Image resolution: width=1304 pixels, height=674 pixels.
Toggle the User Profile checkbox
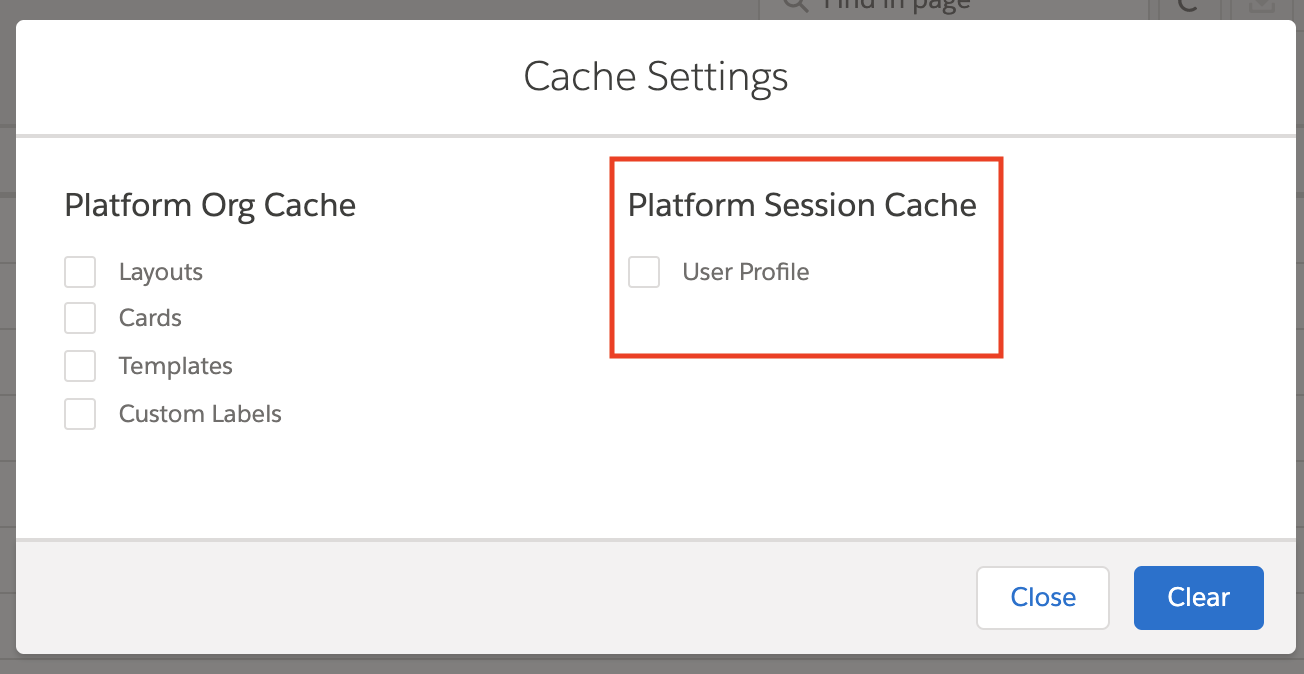(x=644, y=272)
